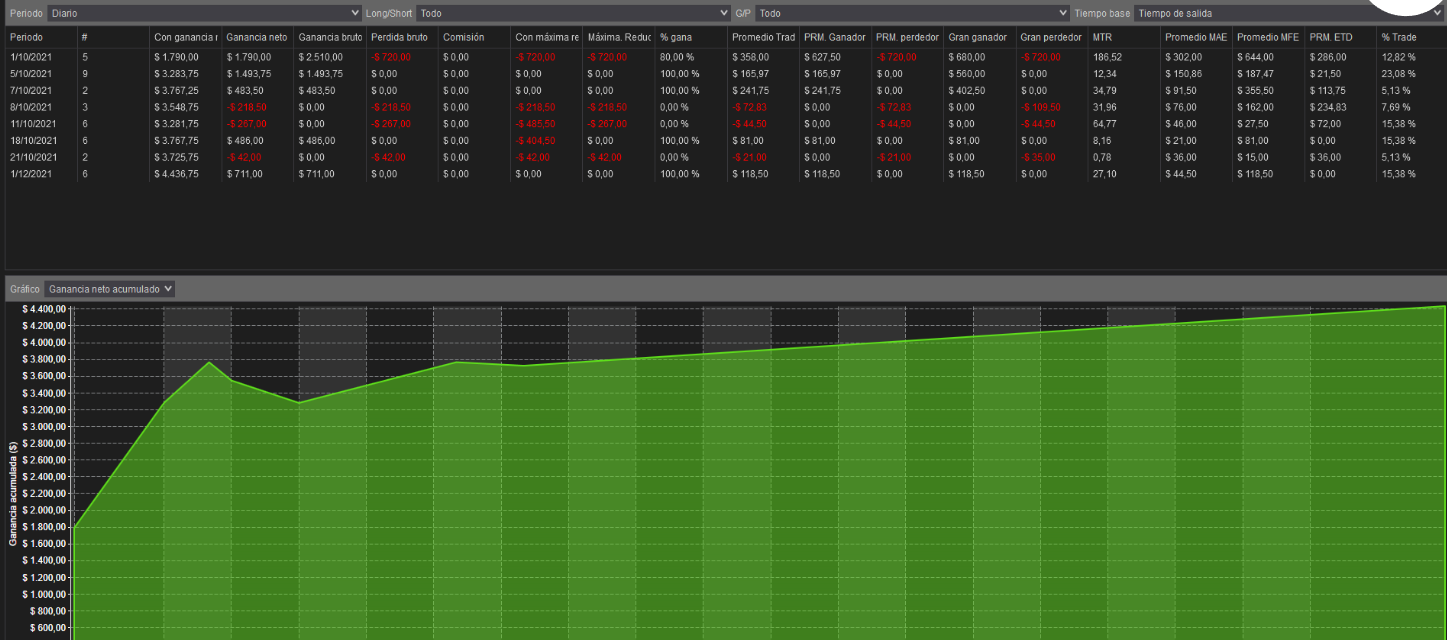Select the 8/10/2021 period row
Image resolution: width=1447 pixels, height=640 pixels.
pos(30,106)
